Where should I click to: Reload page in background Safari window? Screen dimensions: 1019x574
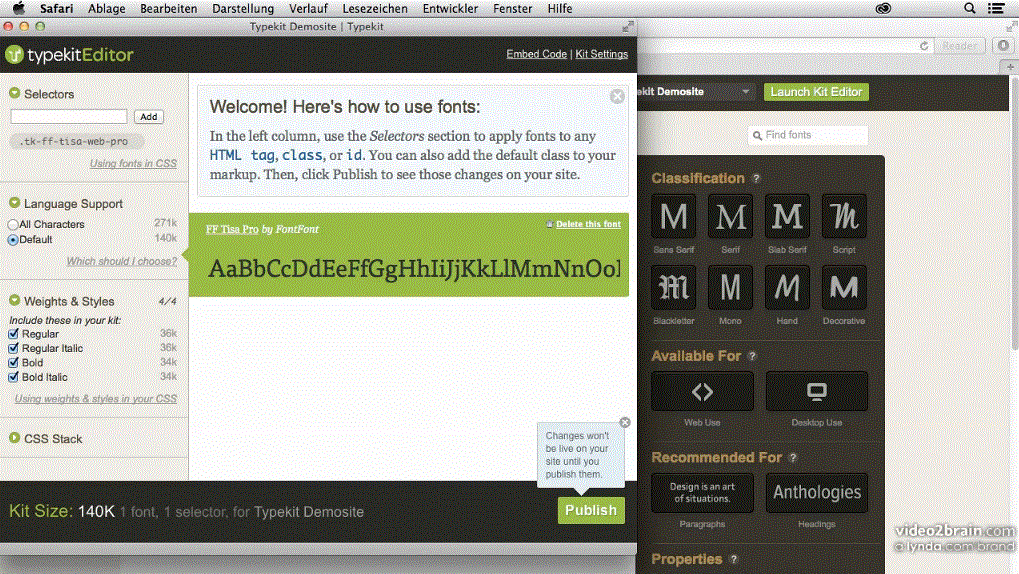click(924, 46)
